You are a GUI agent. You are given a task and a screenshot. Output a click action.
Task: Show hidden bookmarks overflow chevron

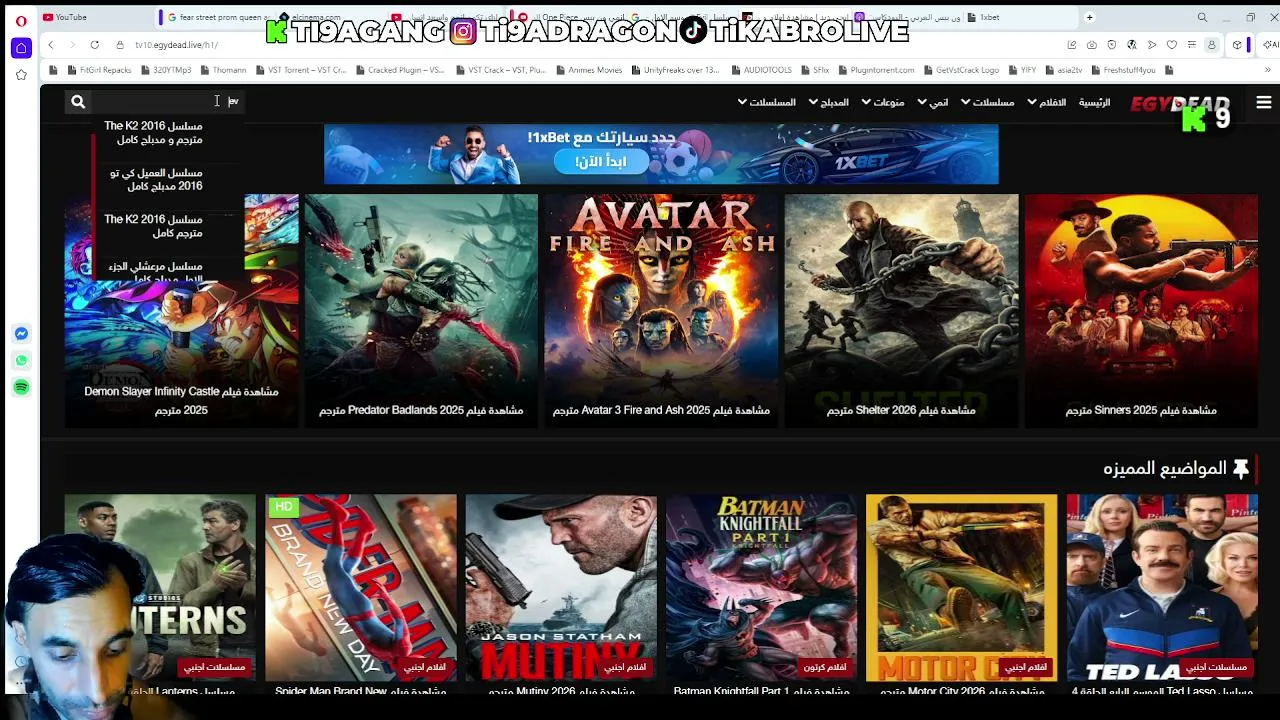[x=1270, y=70]
